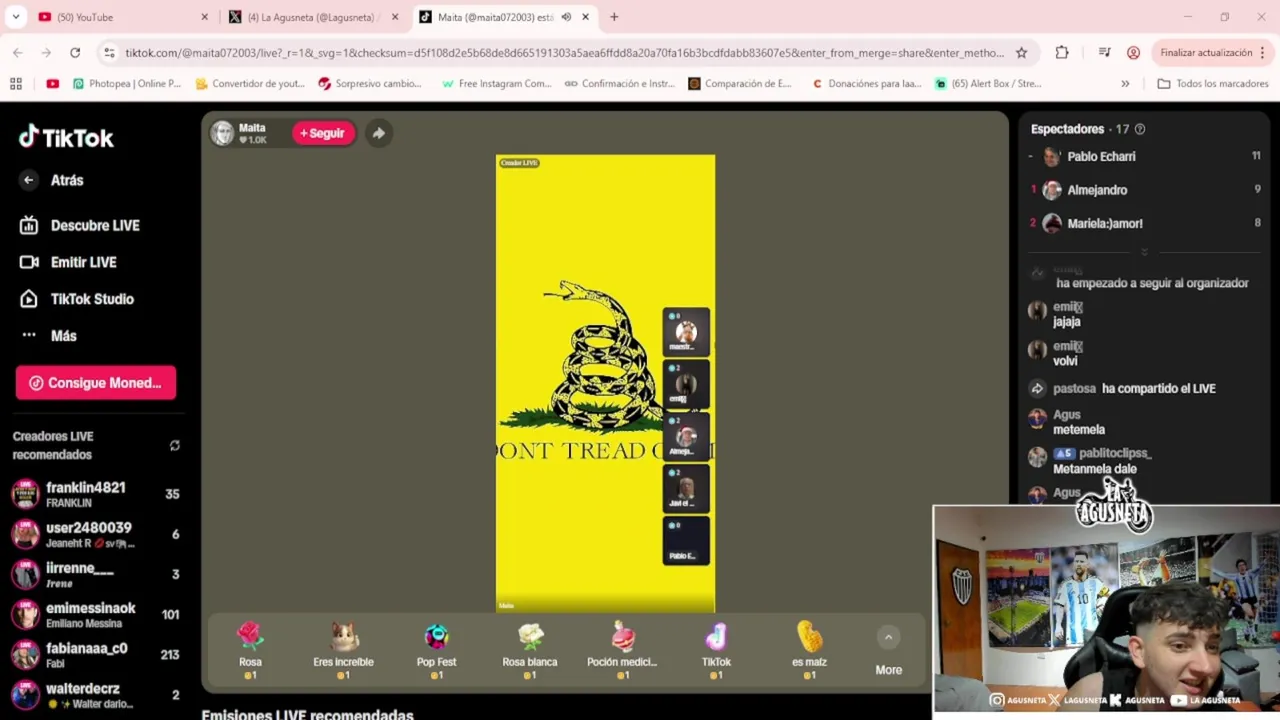Open media controls icon
Viewport: 1280px width, 720px height.
pos(1104,53)
